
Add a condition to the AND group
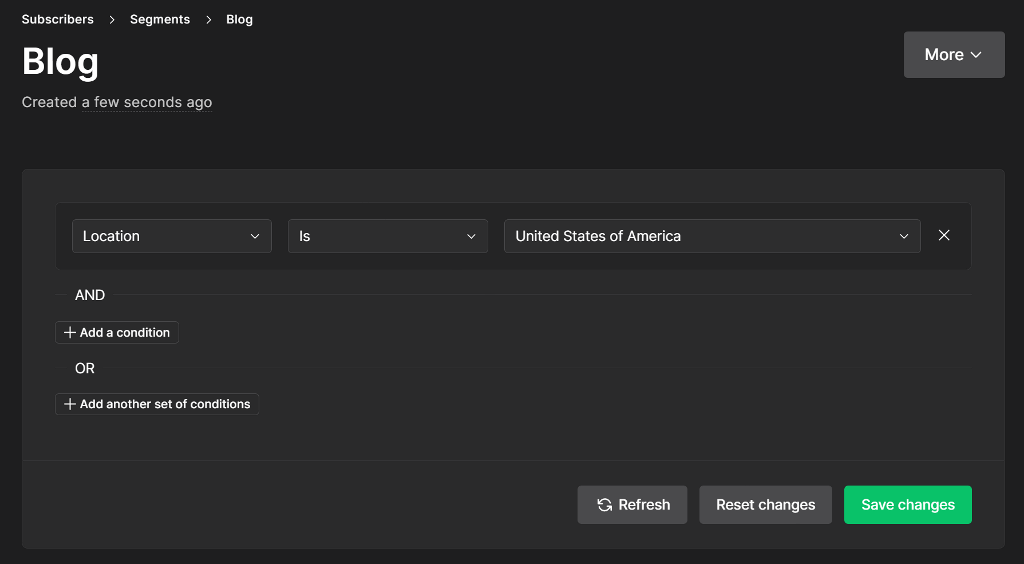(x=117, y=333)
